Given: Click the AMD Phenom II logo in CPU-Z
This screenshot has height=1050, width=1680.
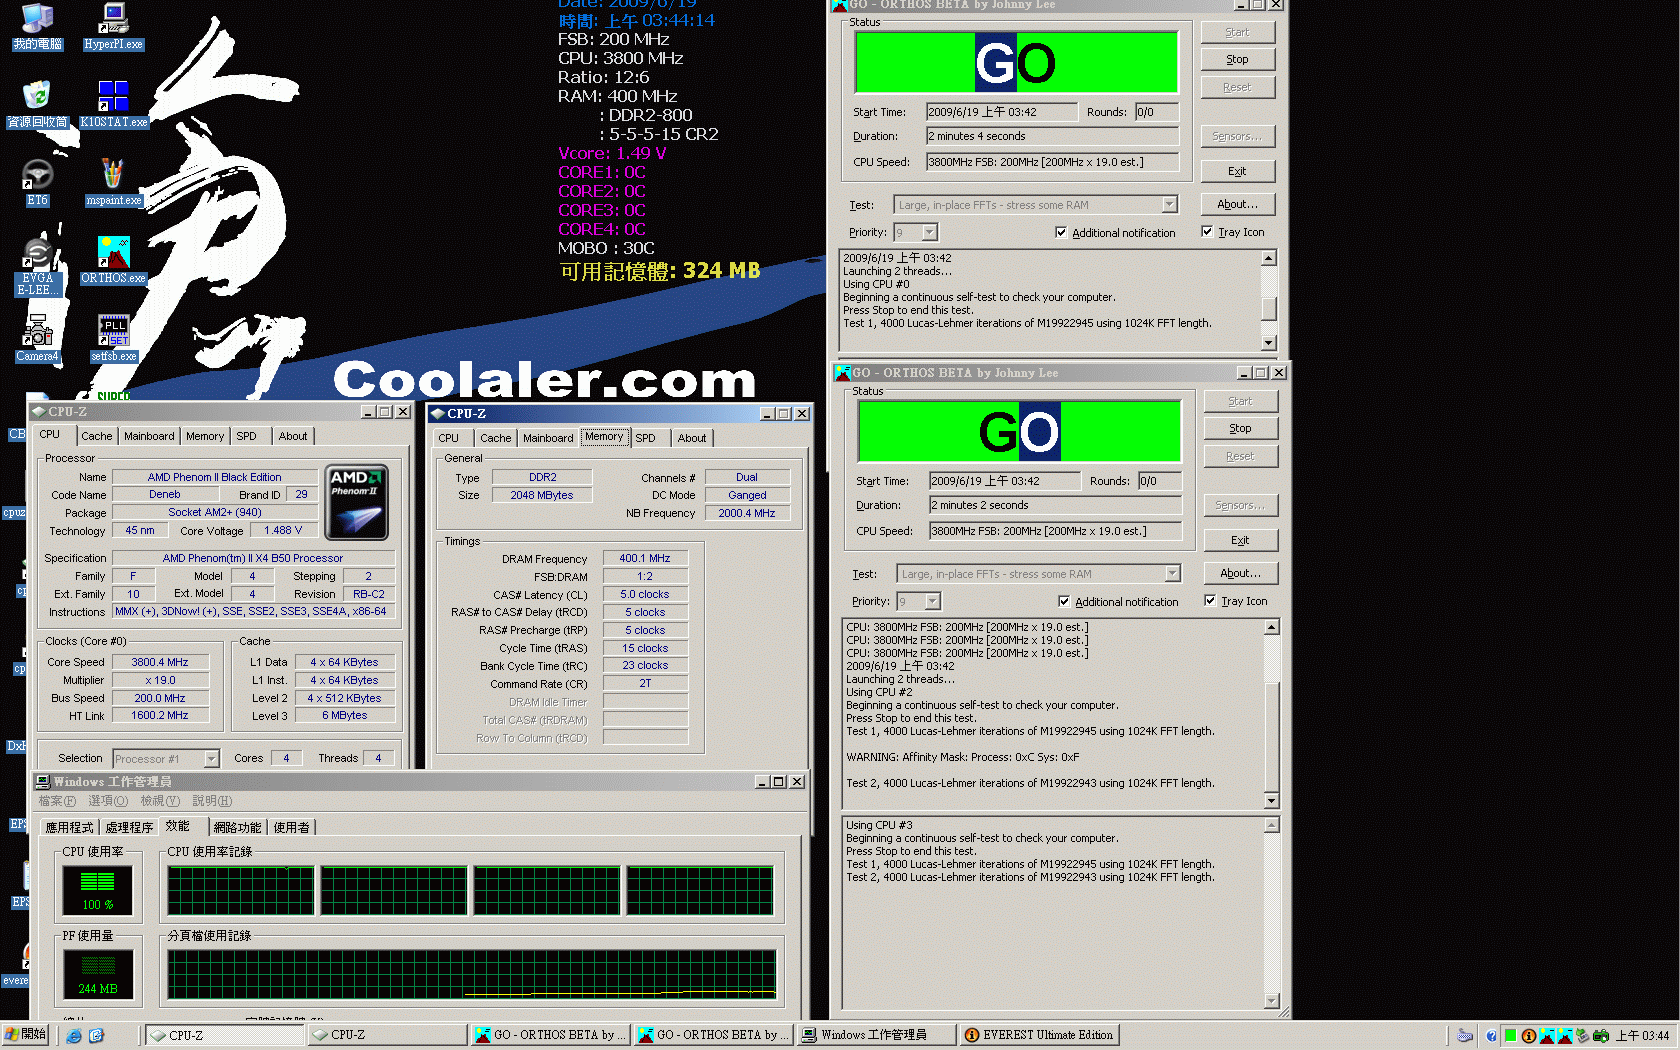Looking at the screenshot, I should 357,502.
